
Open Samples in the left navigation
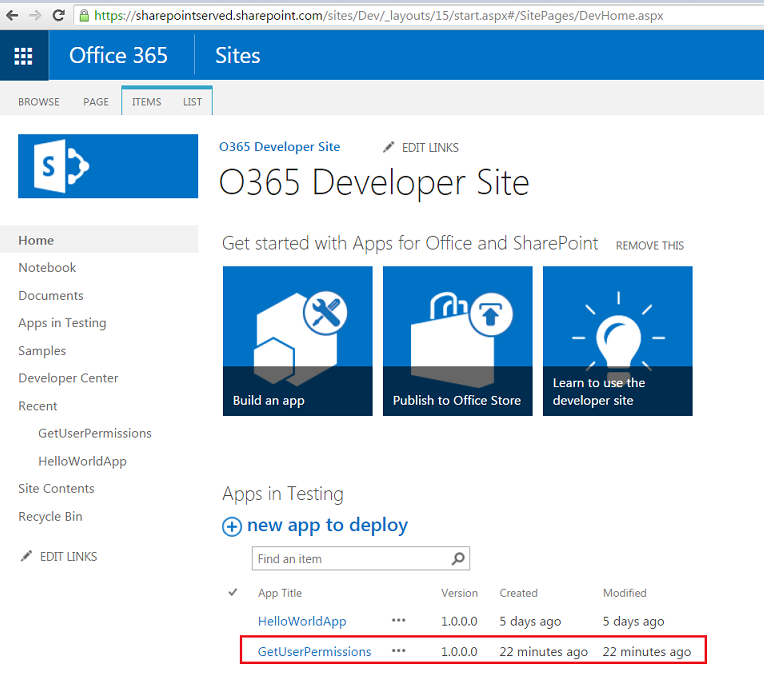[42, 351]
